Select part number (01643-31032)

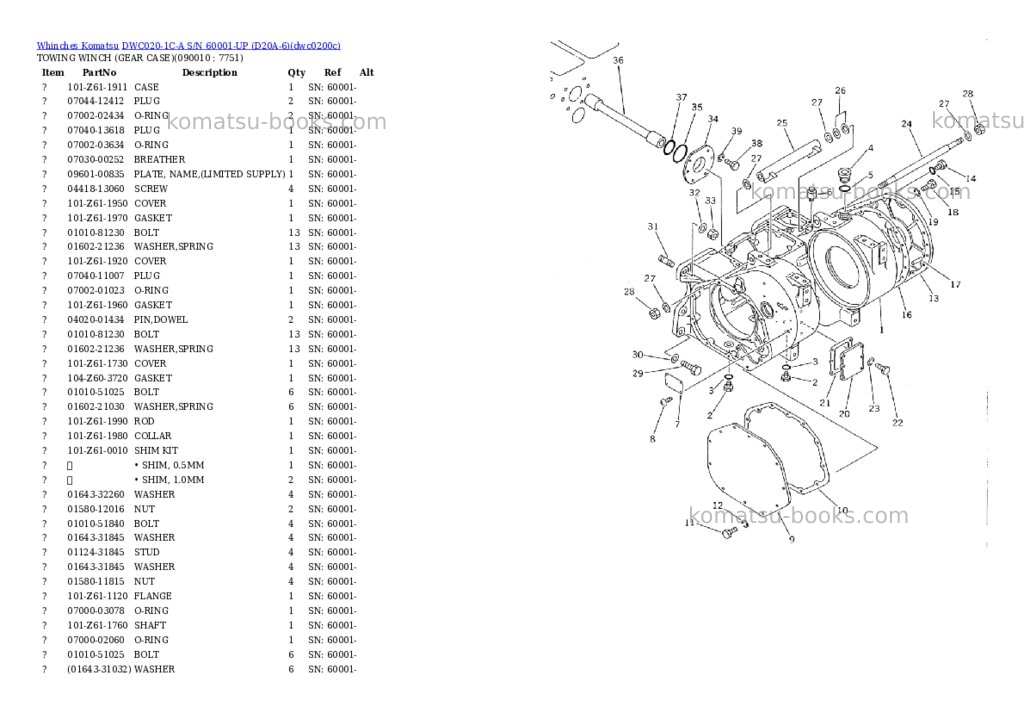[99, 669]
